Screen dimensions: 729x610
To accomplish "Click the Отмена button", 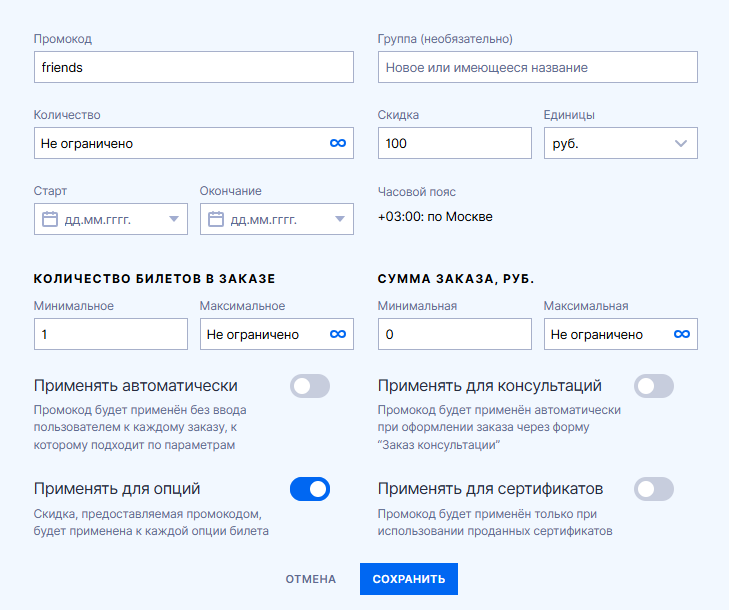I will point(311,579).
